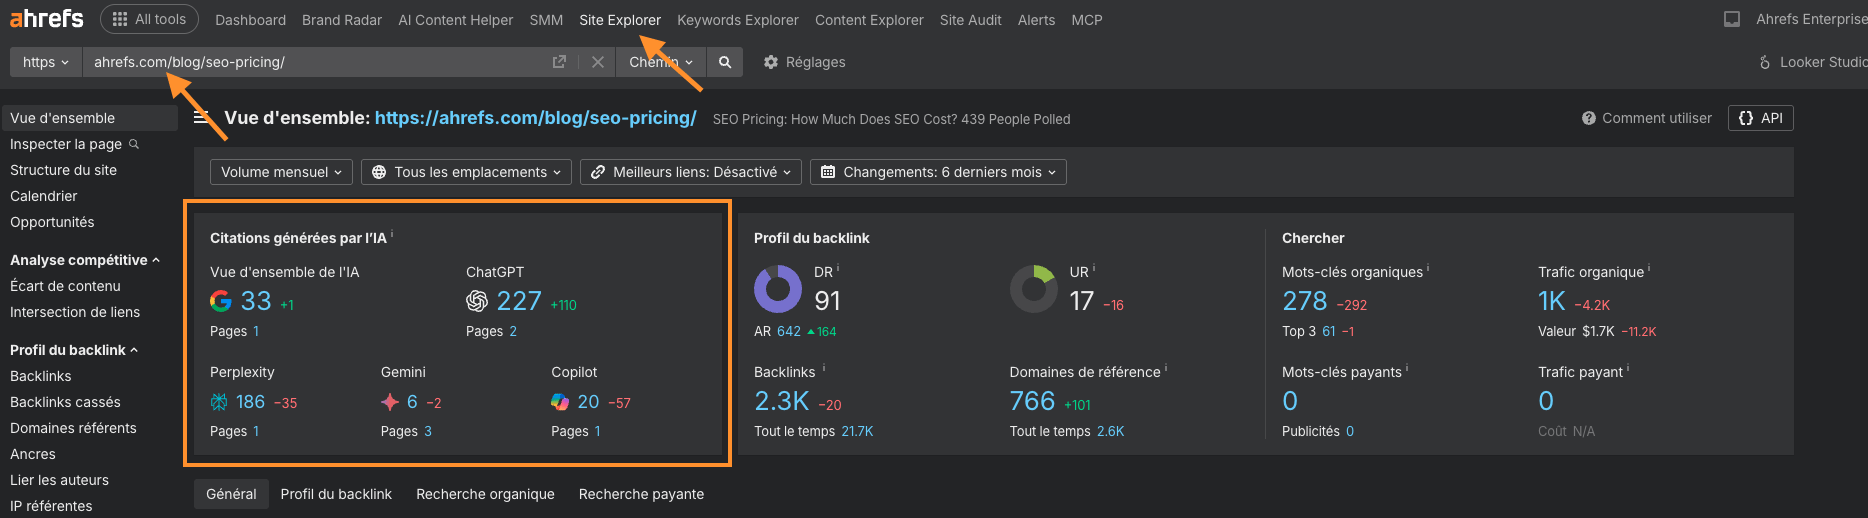Viewport: 1868px width, 518px height.
Task: Click the ChatGPT logo icon
Action: coord(477,301)
